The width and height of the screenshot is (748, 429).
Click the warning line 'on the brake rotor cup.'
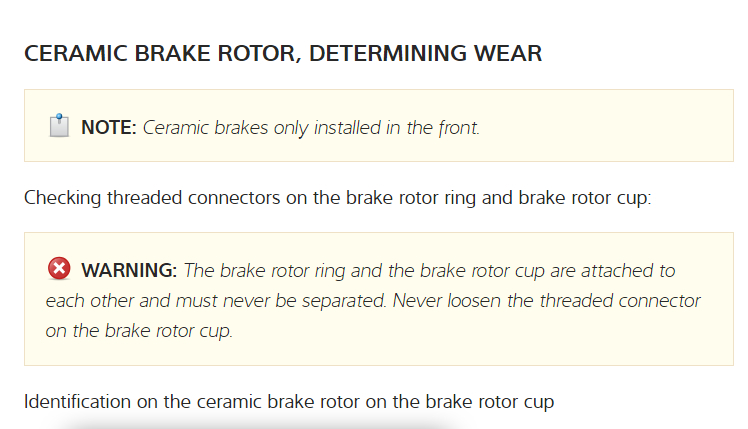[x=139, y=331]
